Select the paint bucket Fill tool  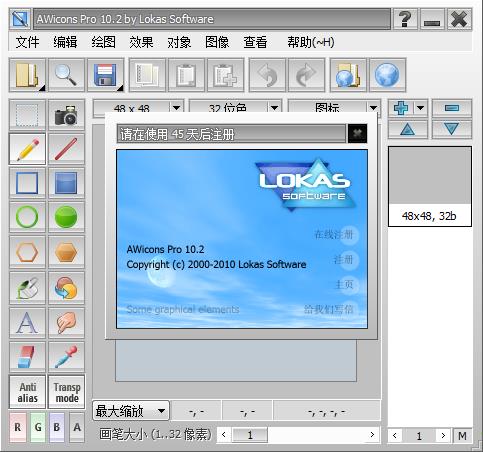(27, 288)
